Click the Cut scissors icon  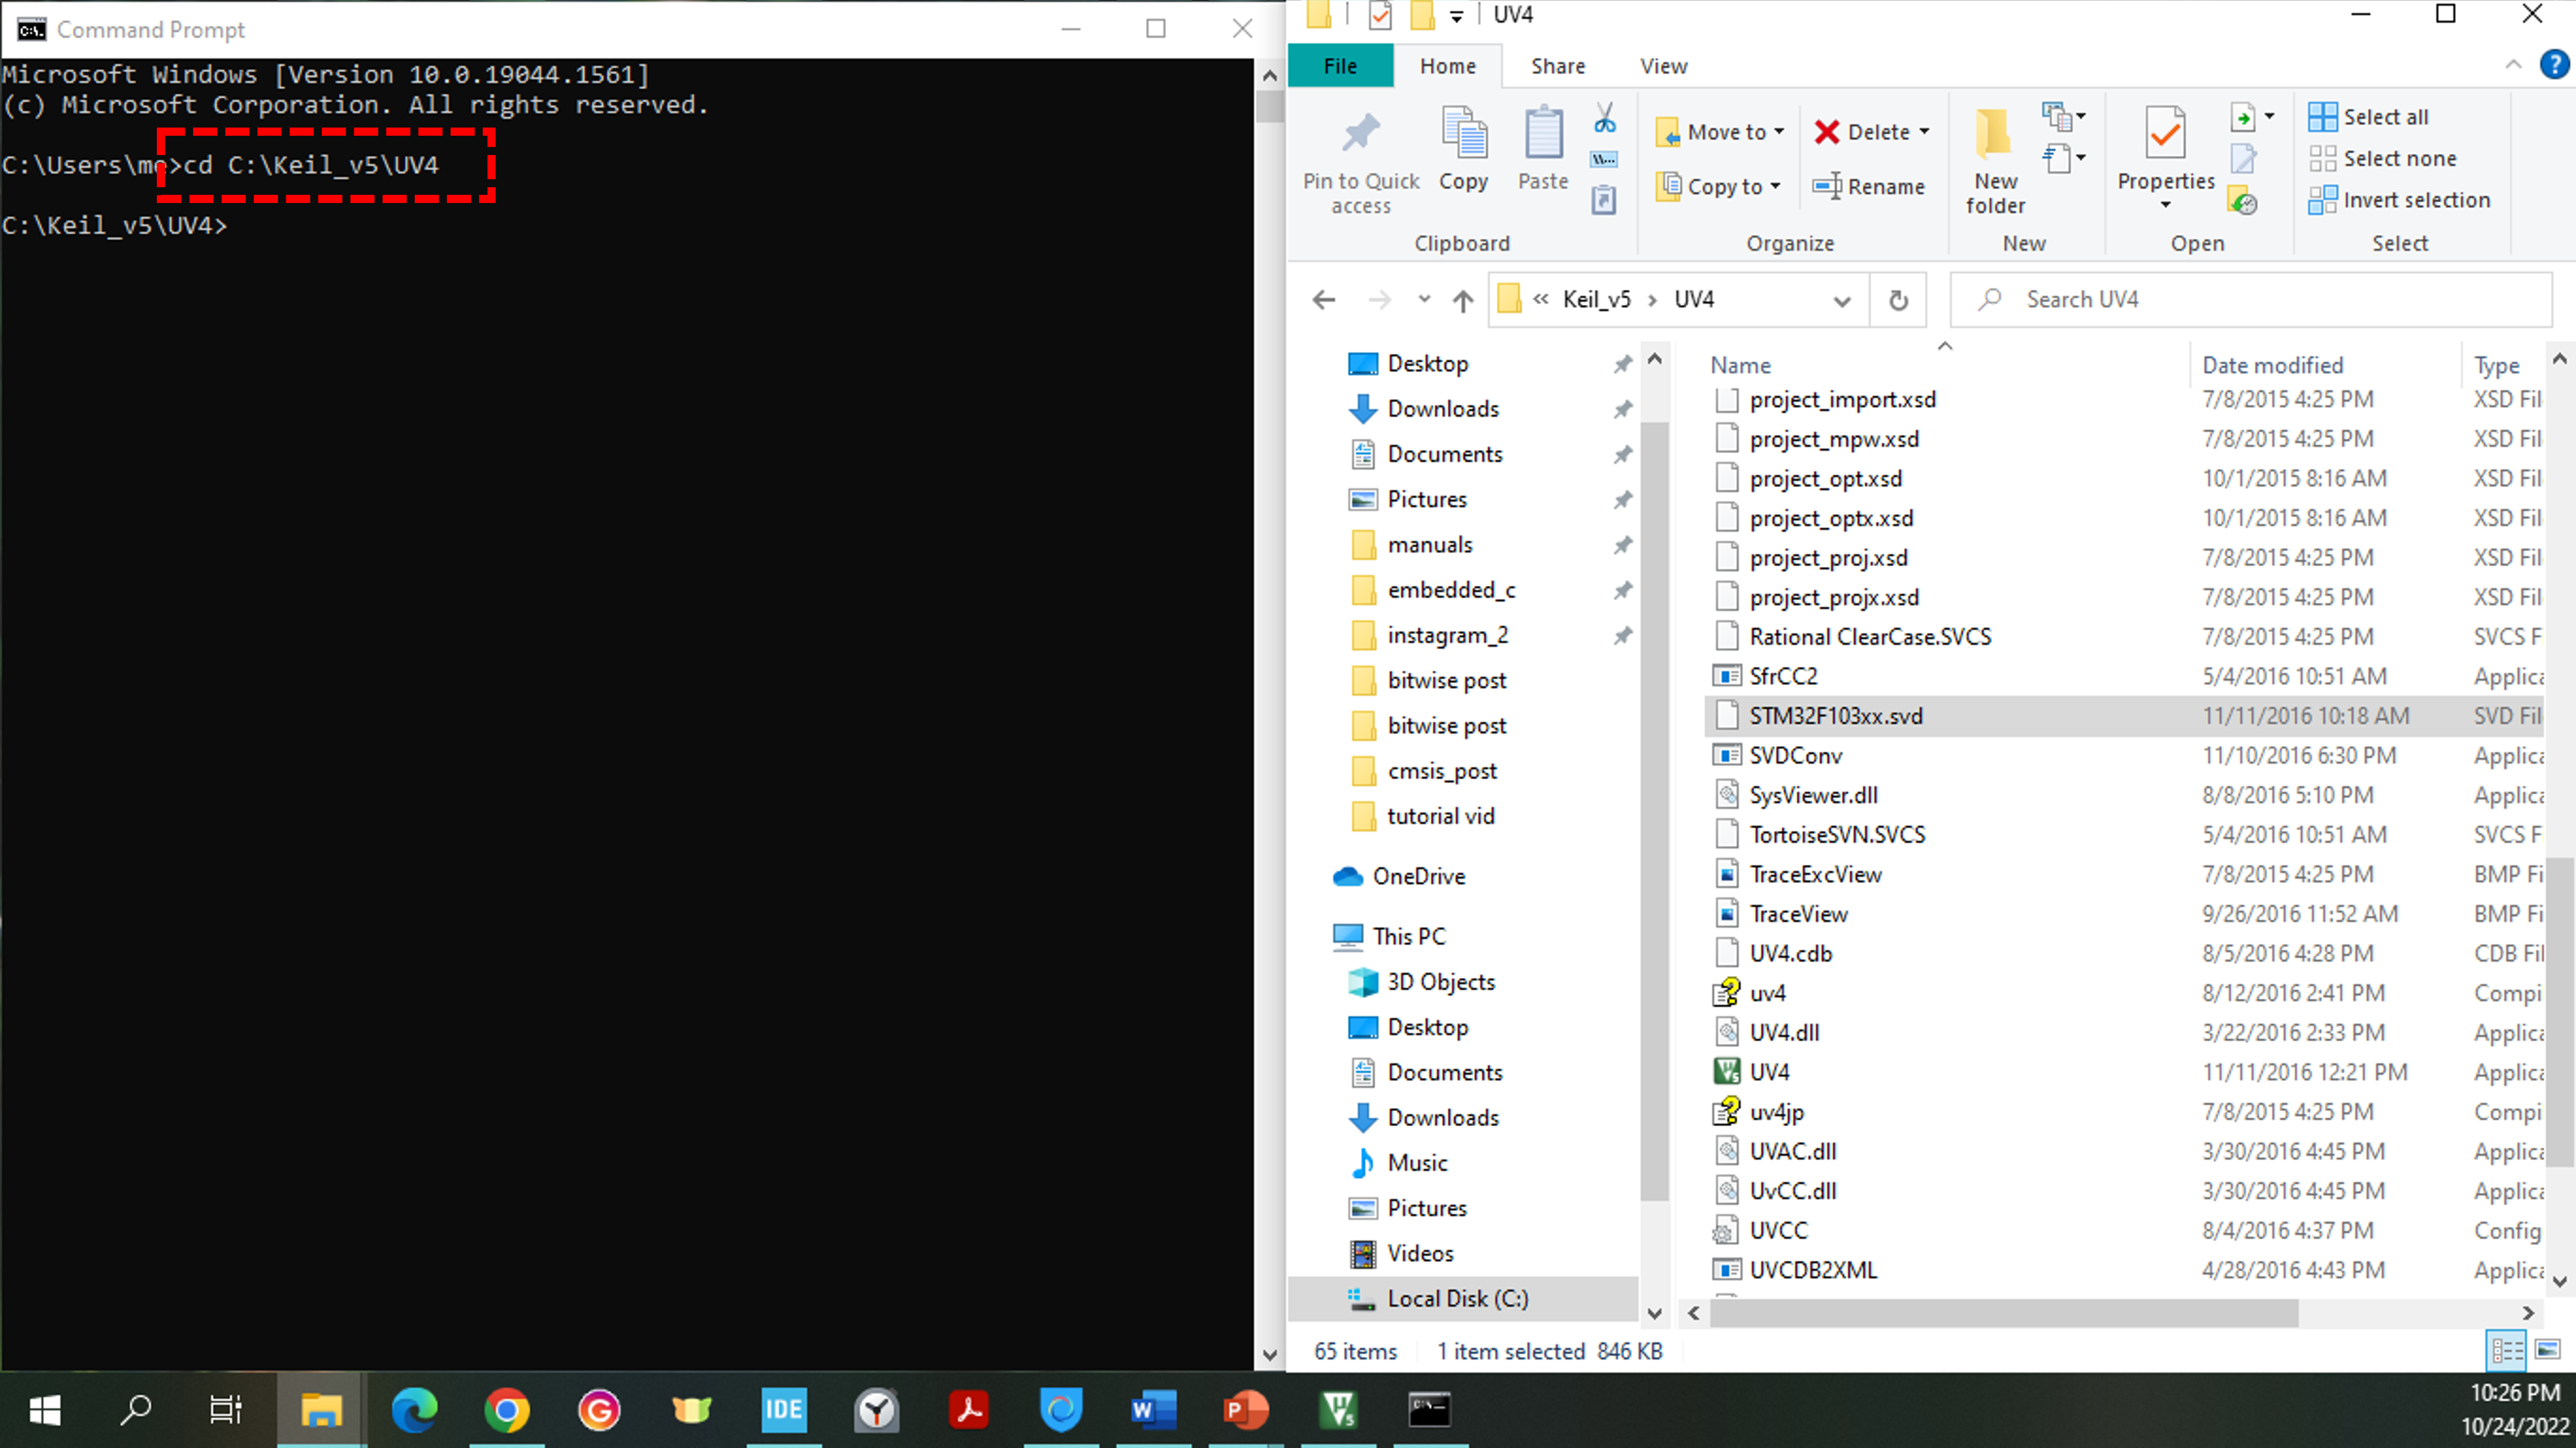point(1604,118)
